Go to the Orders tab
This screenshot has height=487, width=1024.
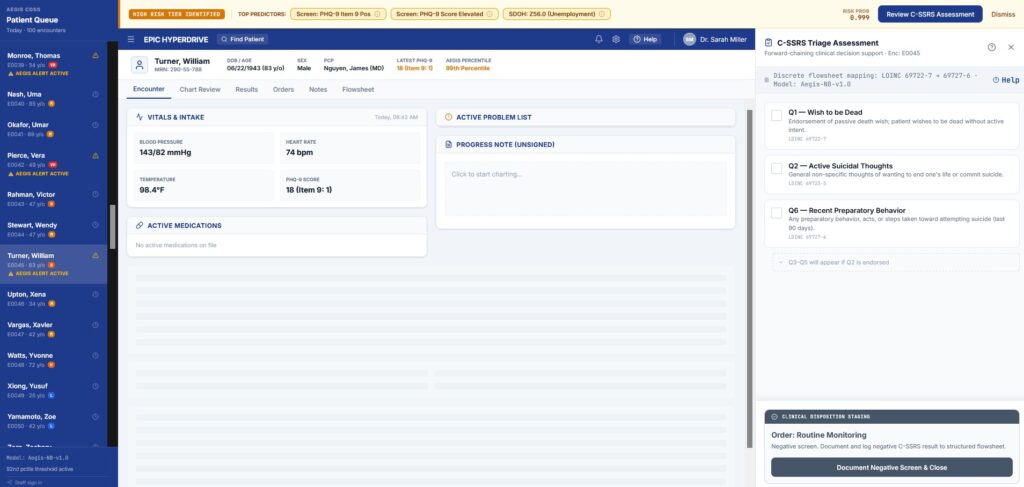[283, 89]
